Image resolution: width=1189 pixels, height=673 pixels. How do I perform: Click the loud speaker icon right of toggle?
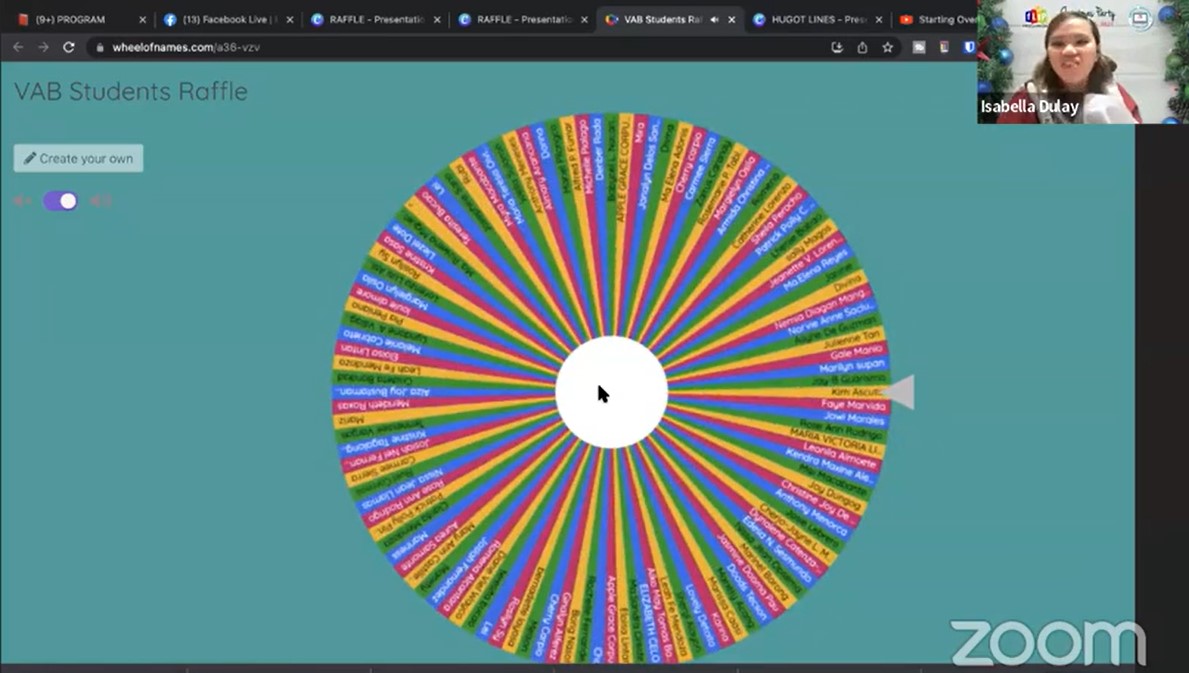point(101,201)
